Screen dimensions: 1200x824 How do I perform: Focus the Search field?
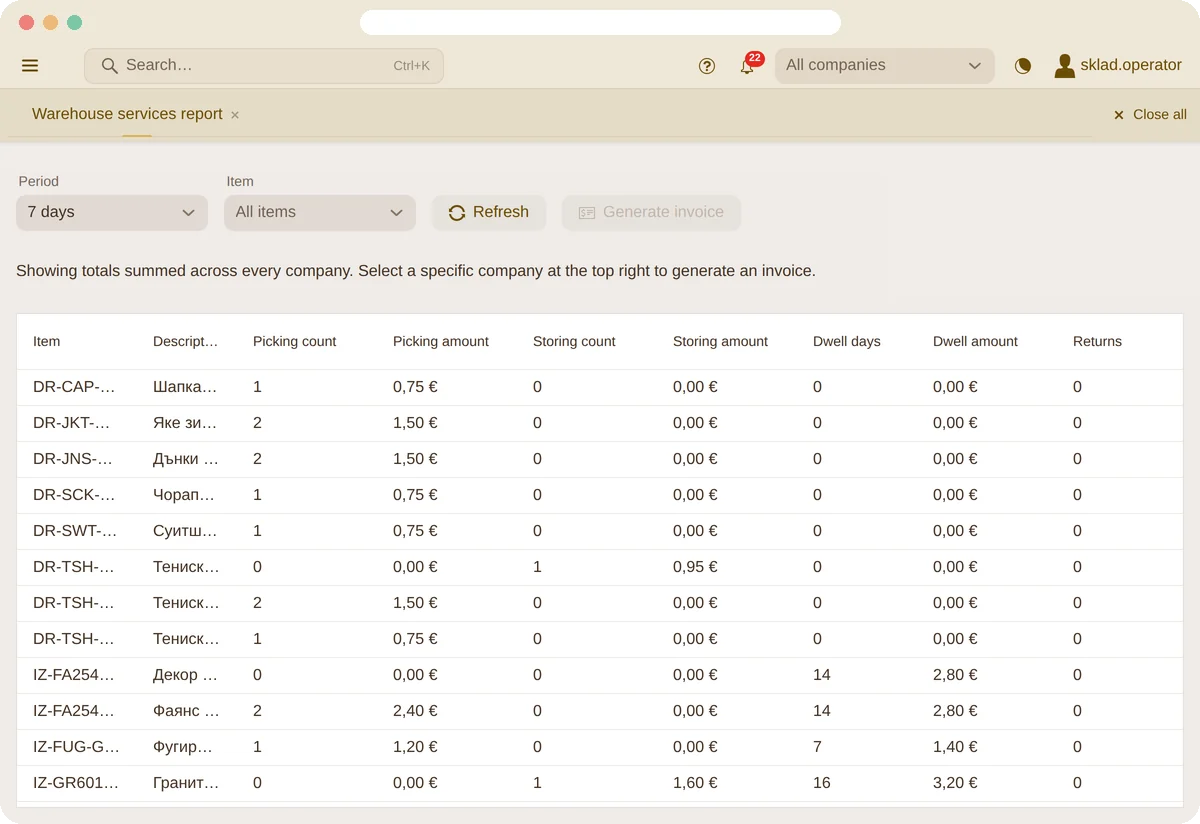coord(264,66)
